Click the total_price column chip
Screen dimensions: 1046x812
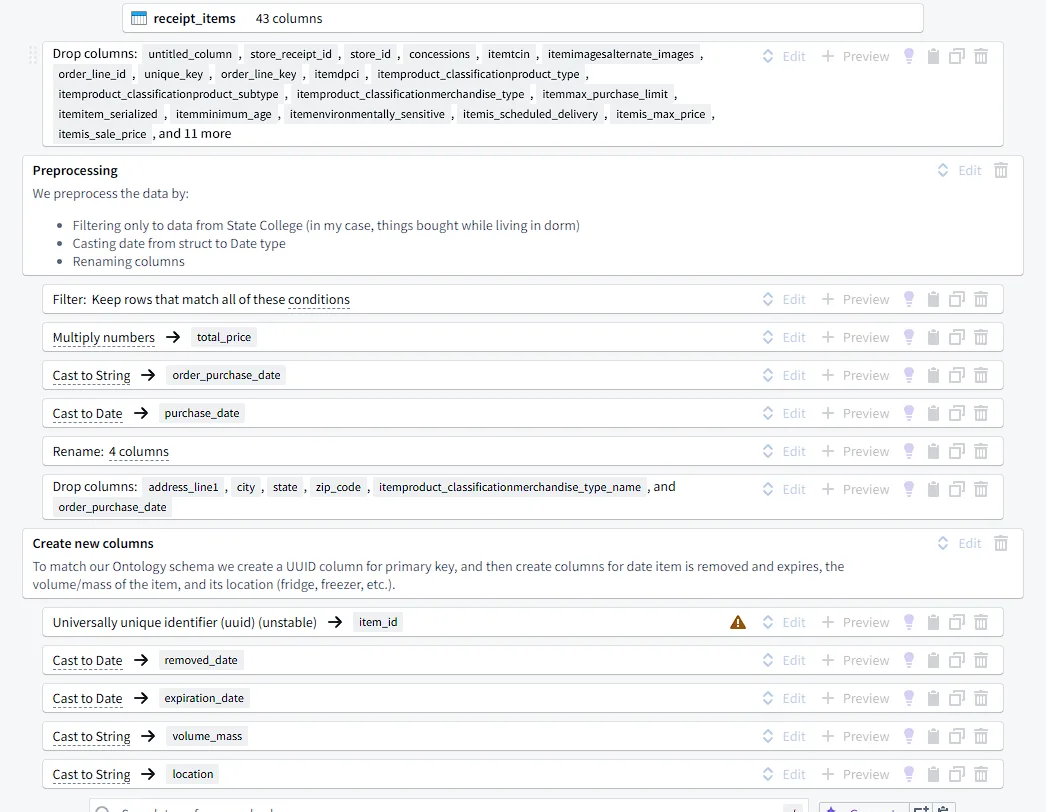click(223, 337)
